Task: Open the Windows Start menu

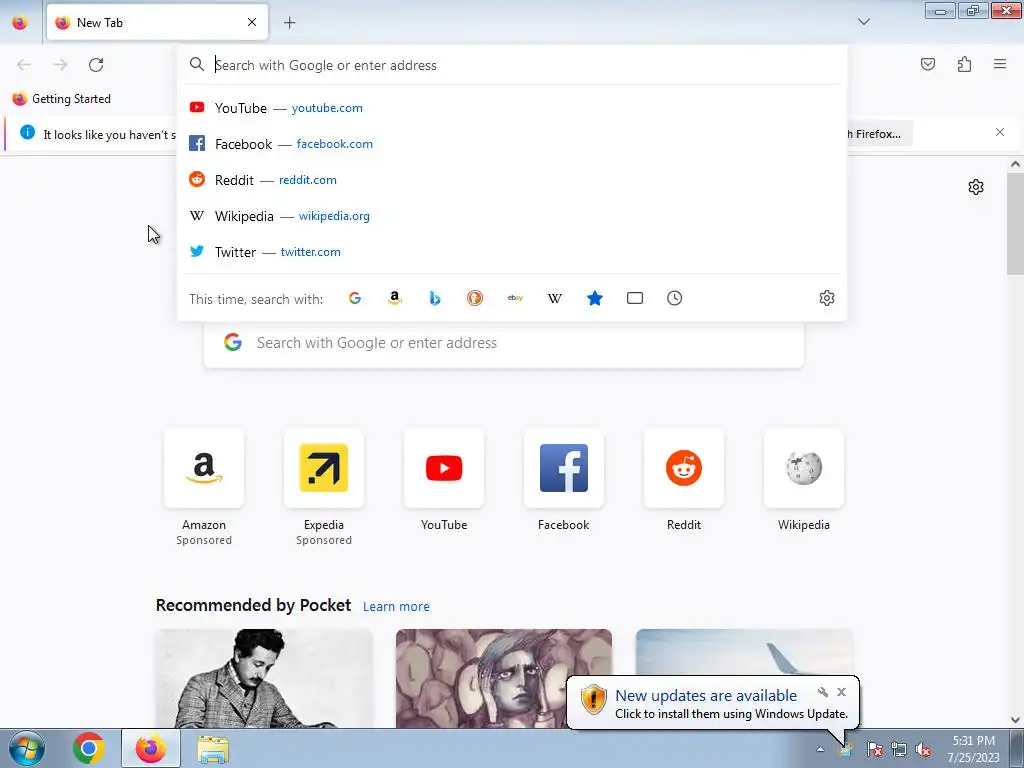Action: [x=27, y=748]
